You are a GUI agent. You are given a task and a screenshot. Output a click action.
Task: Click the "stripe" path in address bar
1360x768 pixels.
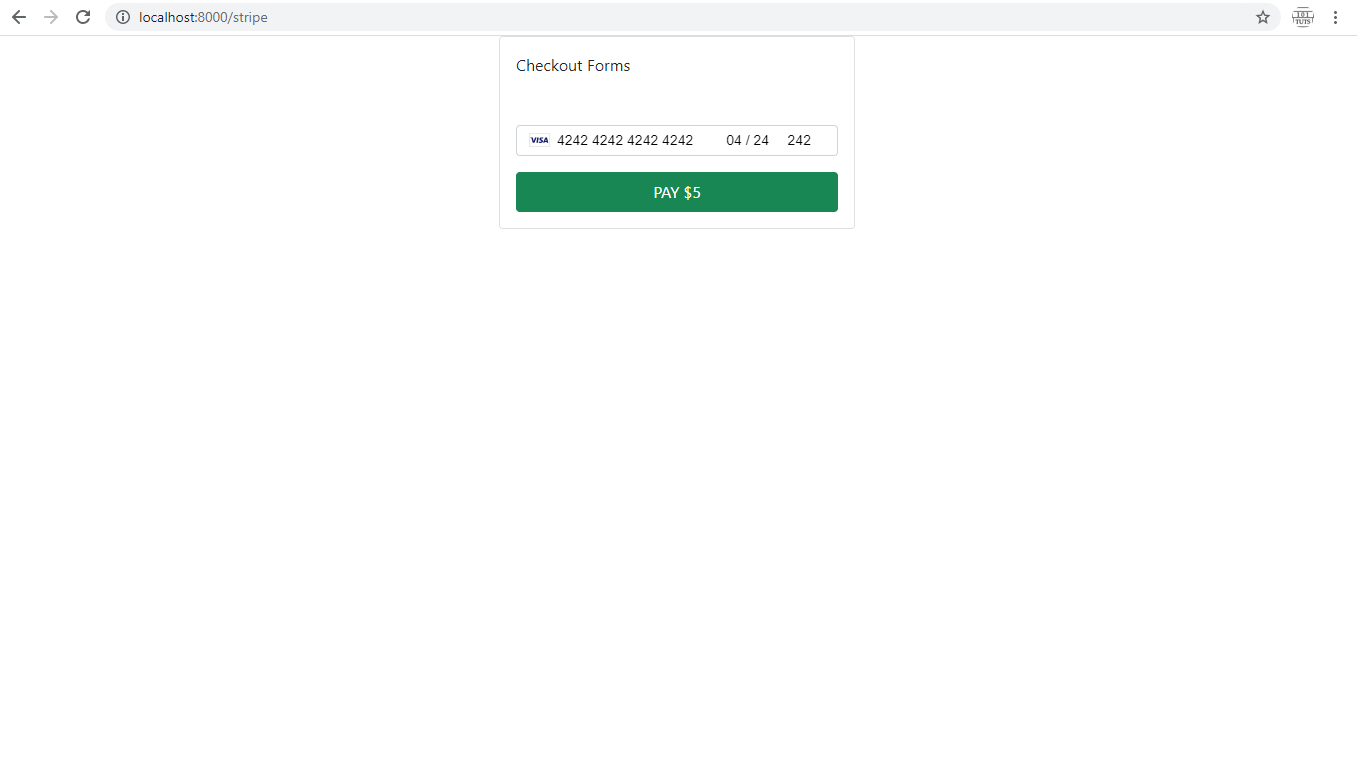point(250,17)
